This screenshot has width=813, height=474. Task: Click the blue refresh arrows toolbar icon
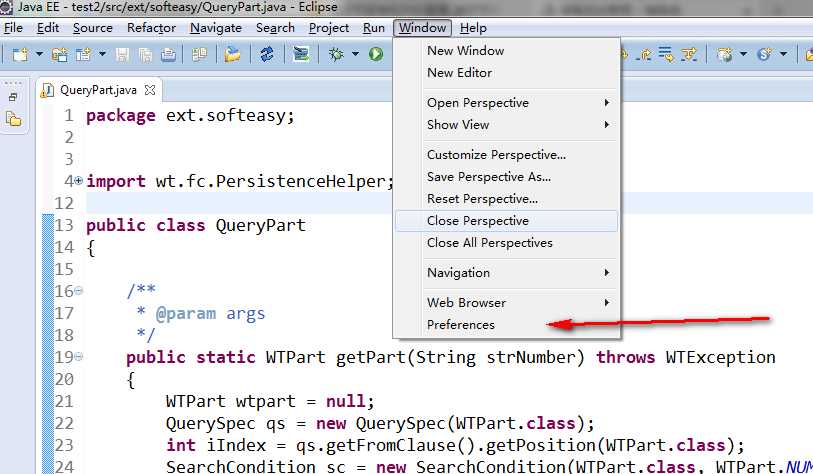coord(267,54)
